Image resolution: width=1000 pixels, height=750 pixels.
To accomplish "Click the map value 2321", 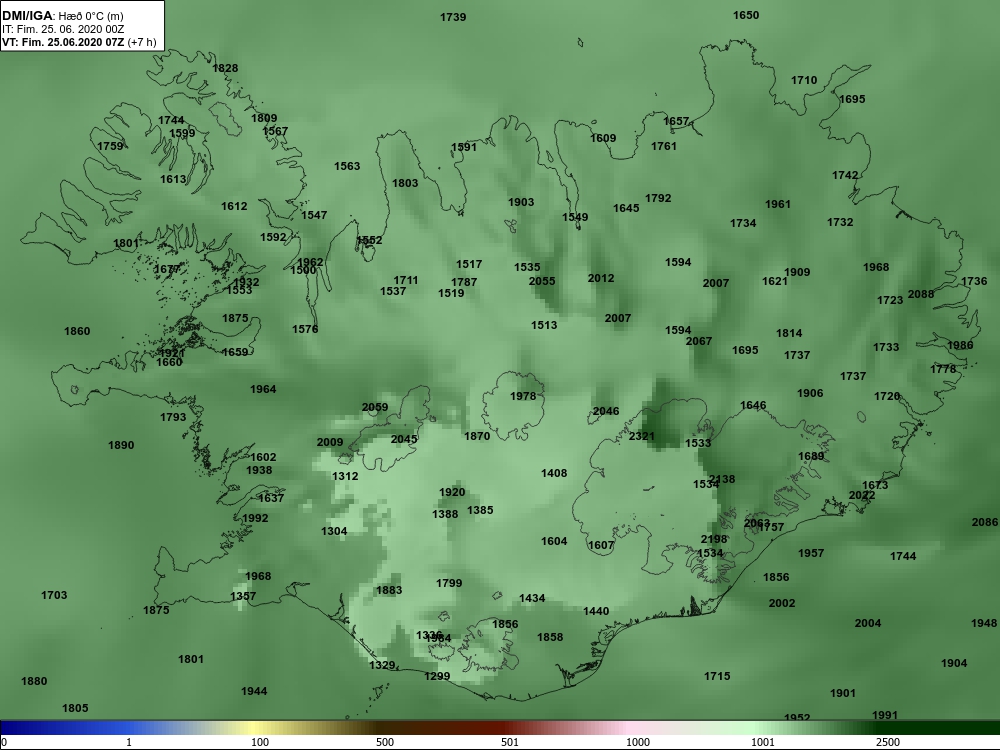I will tap(642, 436).
